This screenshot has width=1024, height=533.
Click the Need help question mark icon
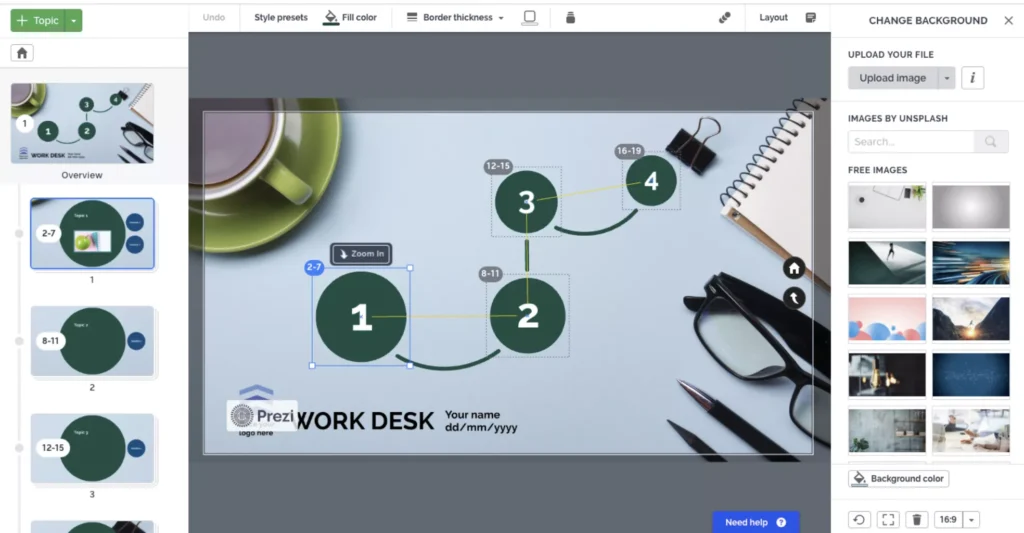[x=781, y=523]
